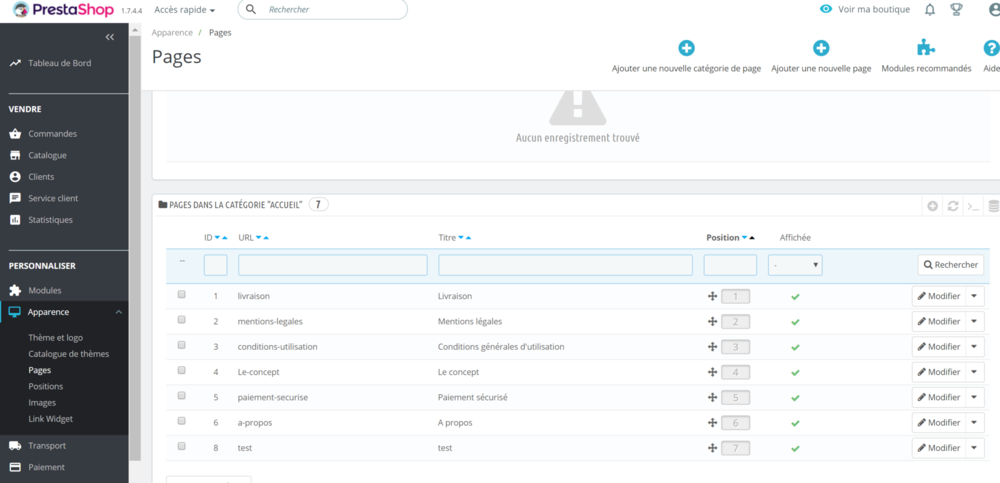
Task: Tick the checkbox for livraison row
Action: pyautogui.click(x=182, y=295)
